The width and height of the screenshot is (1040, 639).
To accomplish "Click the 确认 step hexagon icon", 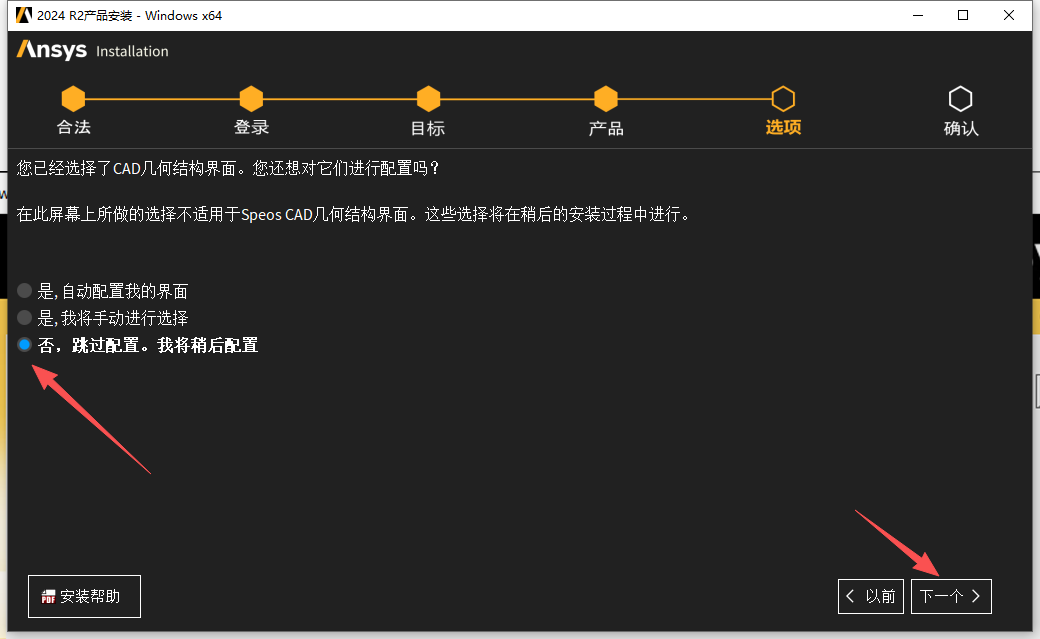I will (961, 98).
